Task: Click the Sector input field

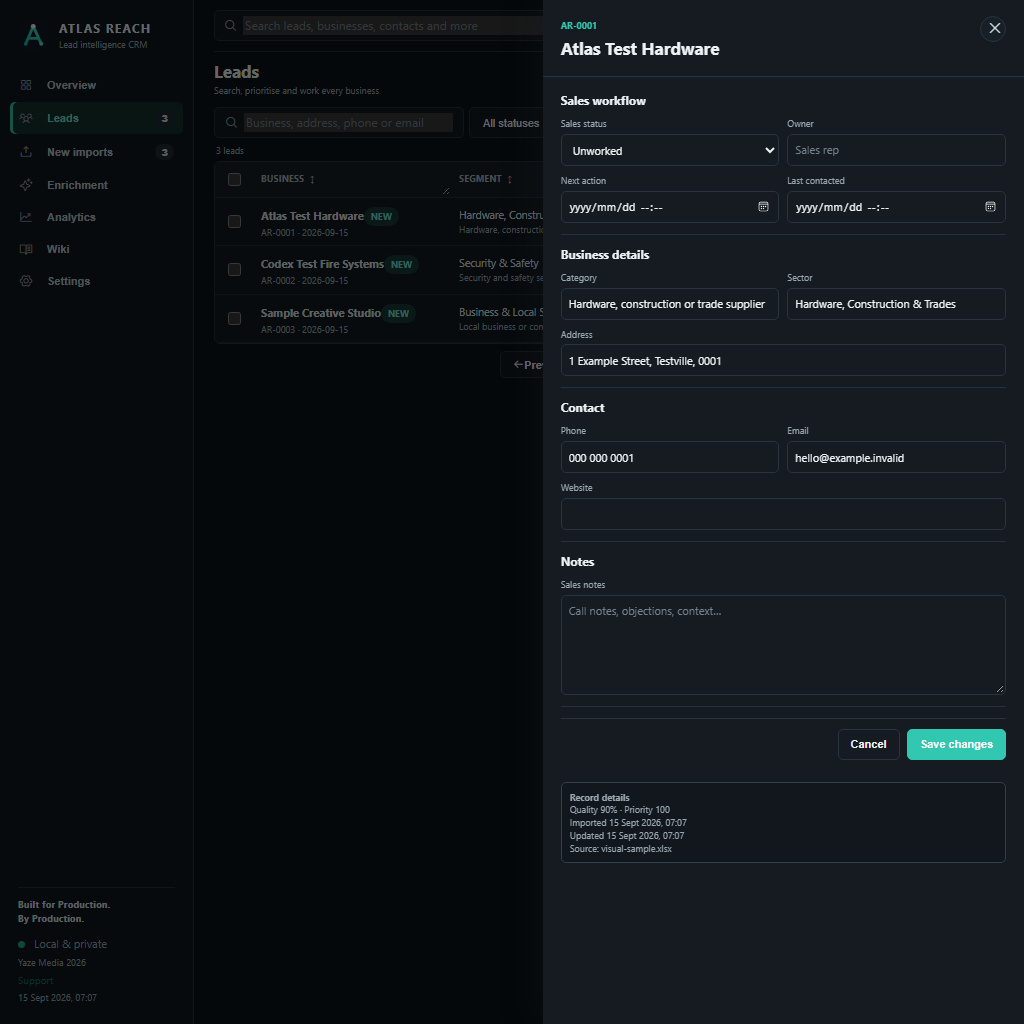Action: (x=897, y=304)
